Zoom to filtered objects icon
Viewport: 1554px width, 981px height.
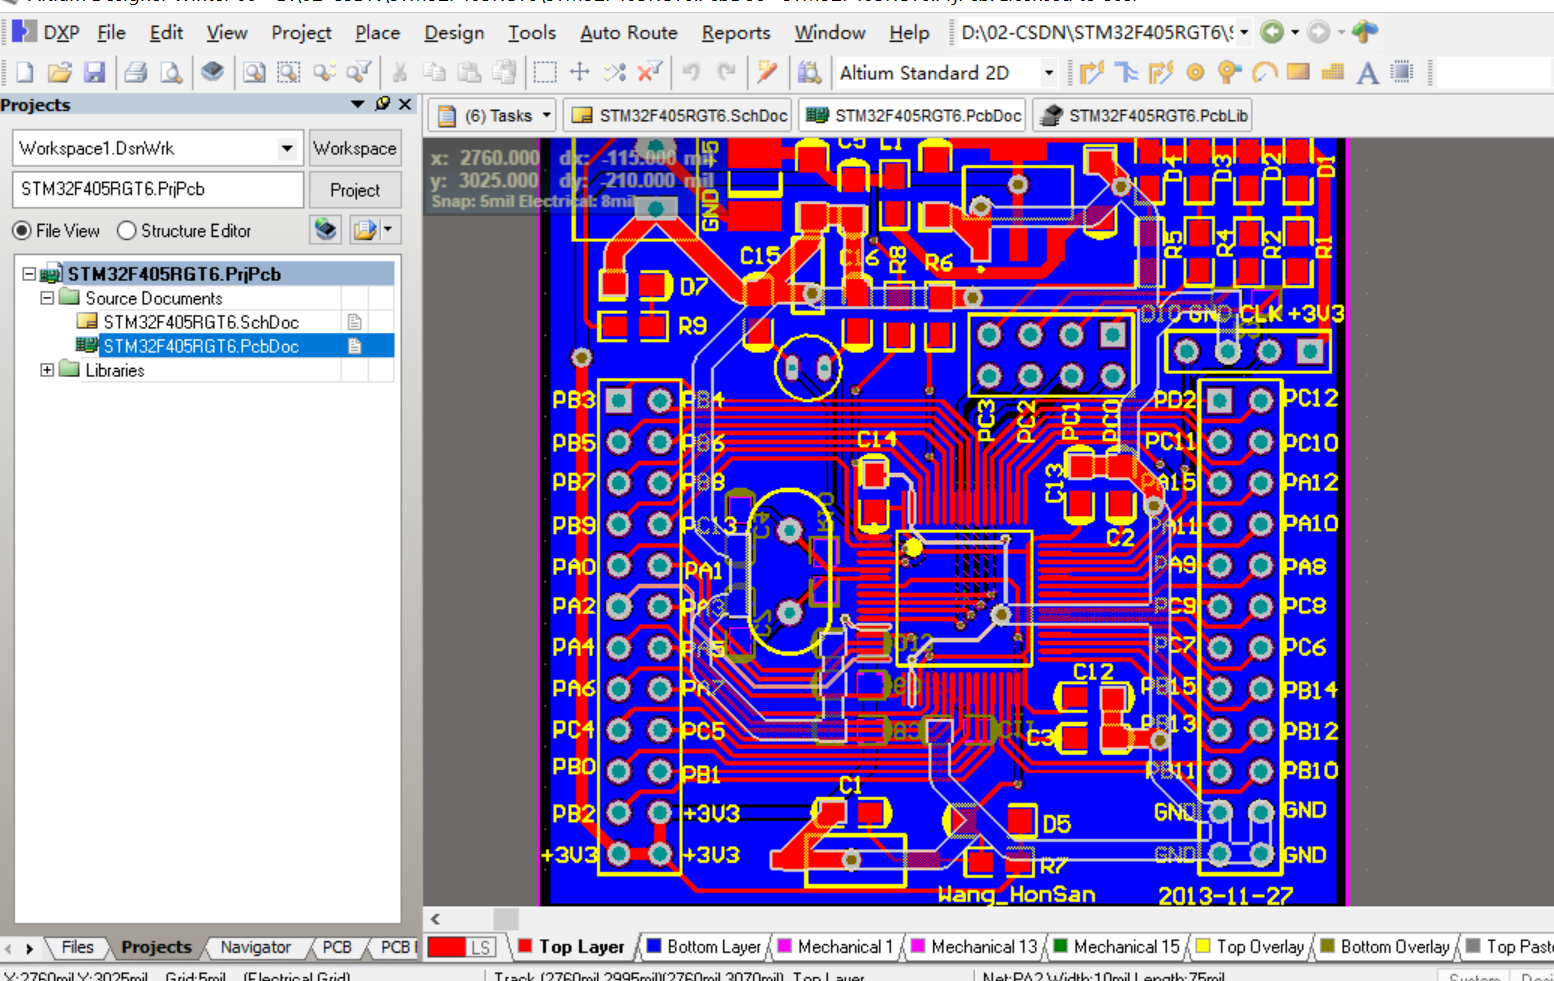click(358, 72)
